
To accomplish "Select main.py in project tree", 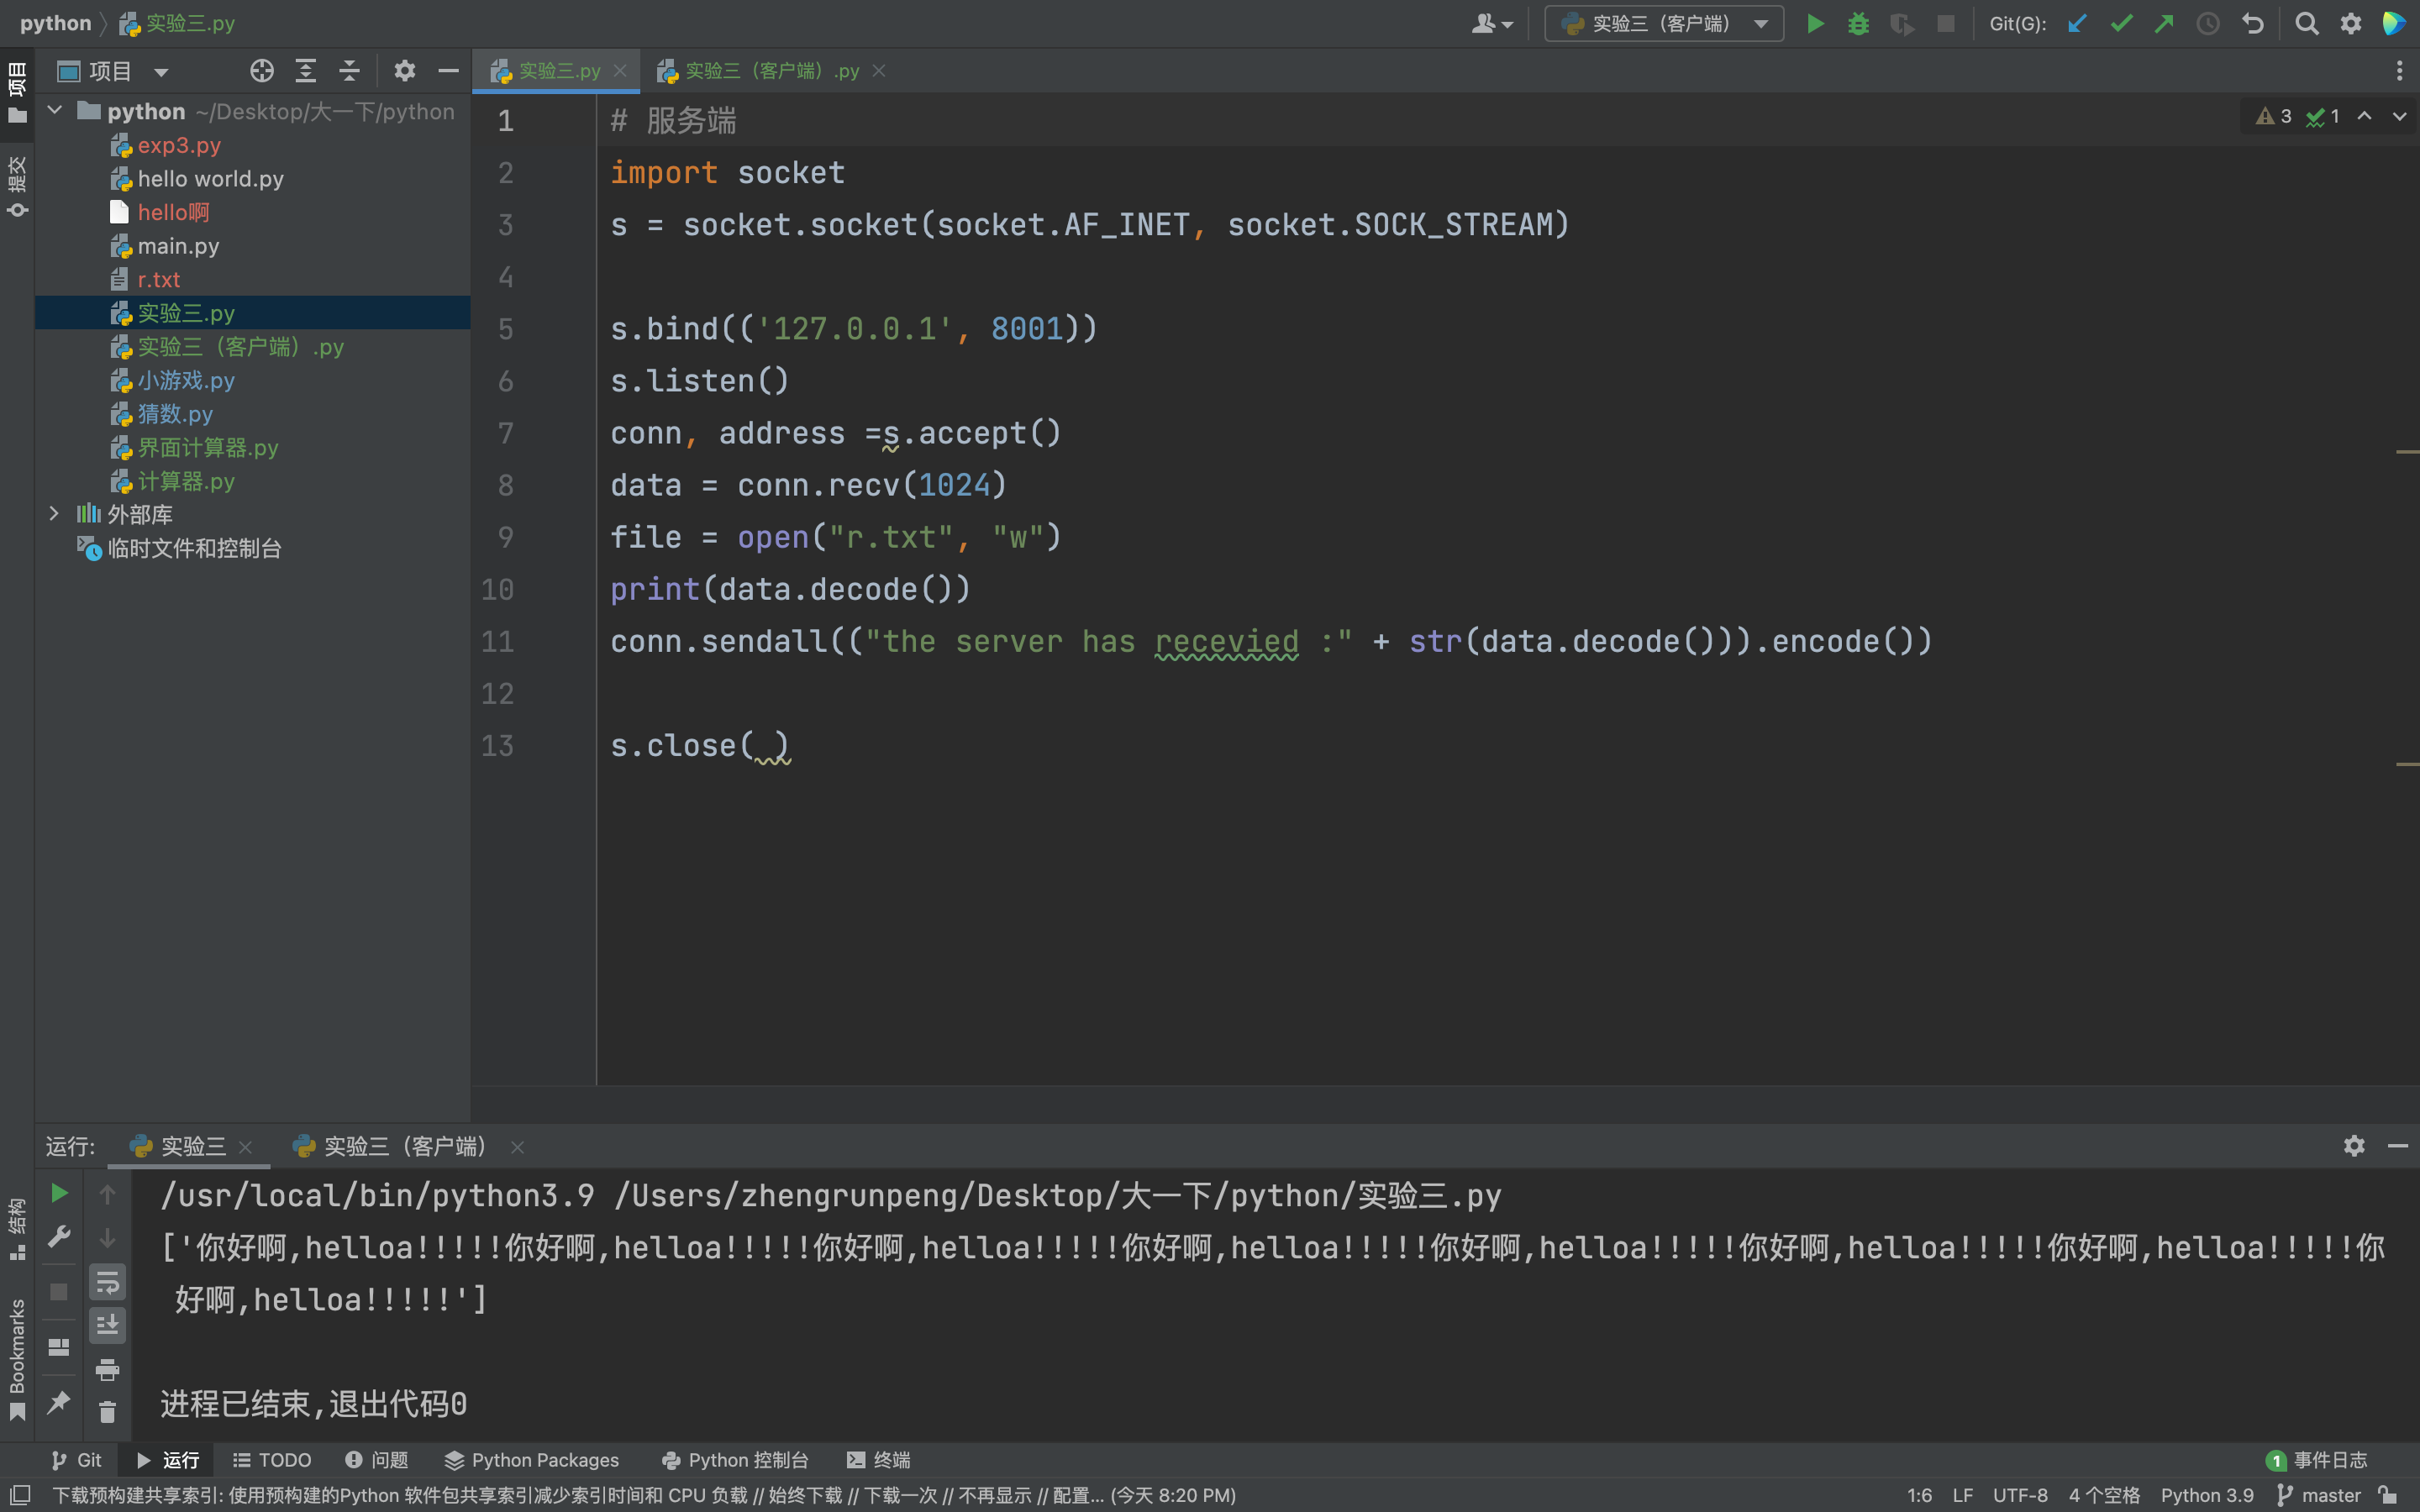I will point(178,246).
